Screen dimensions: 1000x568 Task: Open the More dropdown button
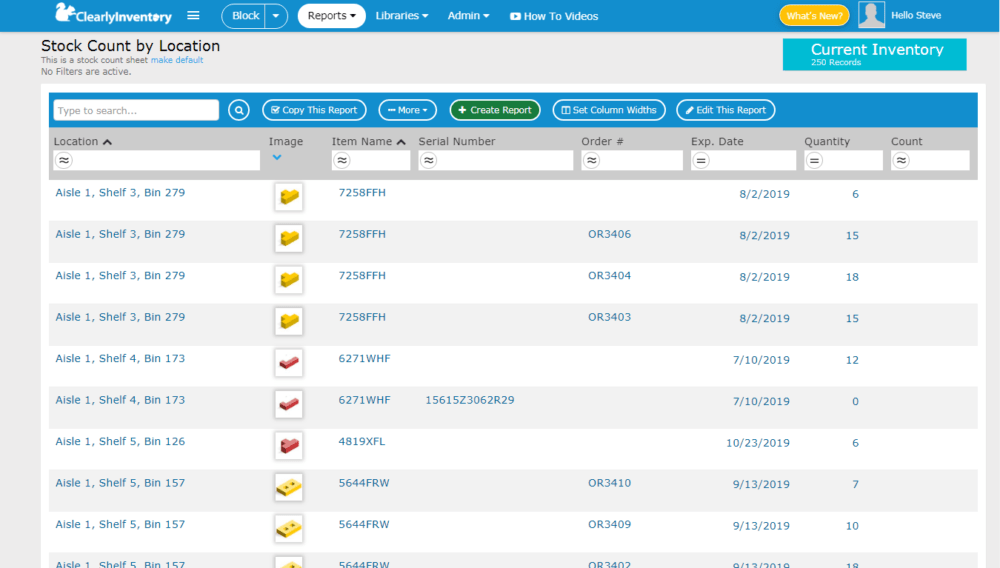408,110
